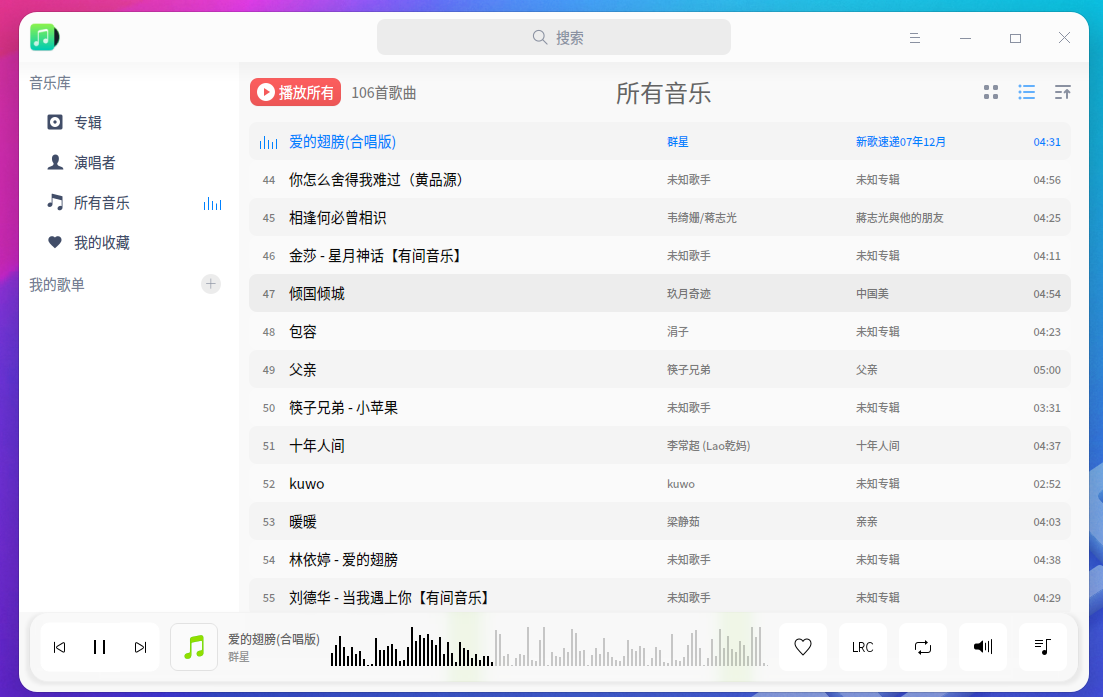Pause the current song
1103x697 pixels.
tap(99, 647)
